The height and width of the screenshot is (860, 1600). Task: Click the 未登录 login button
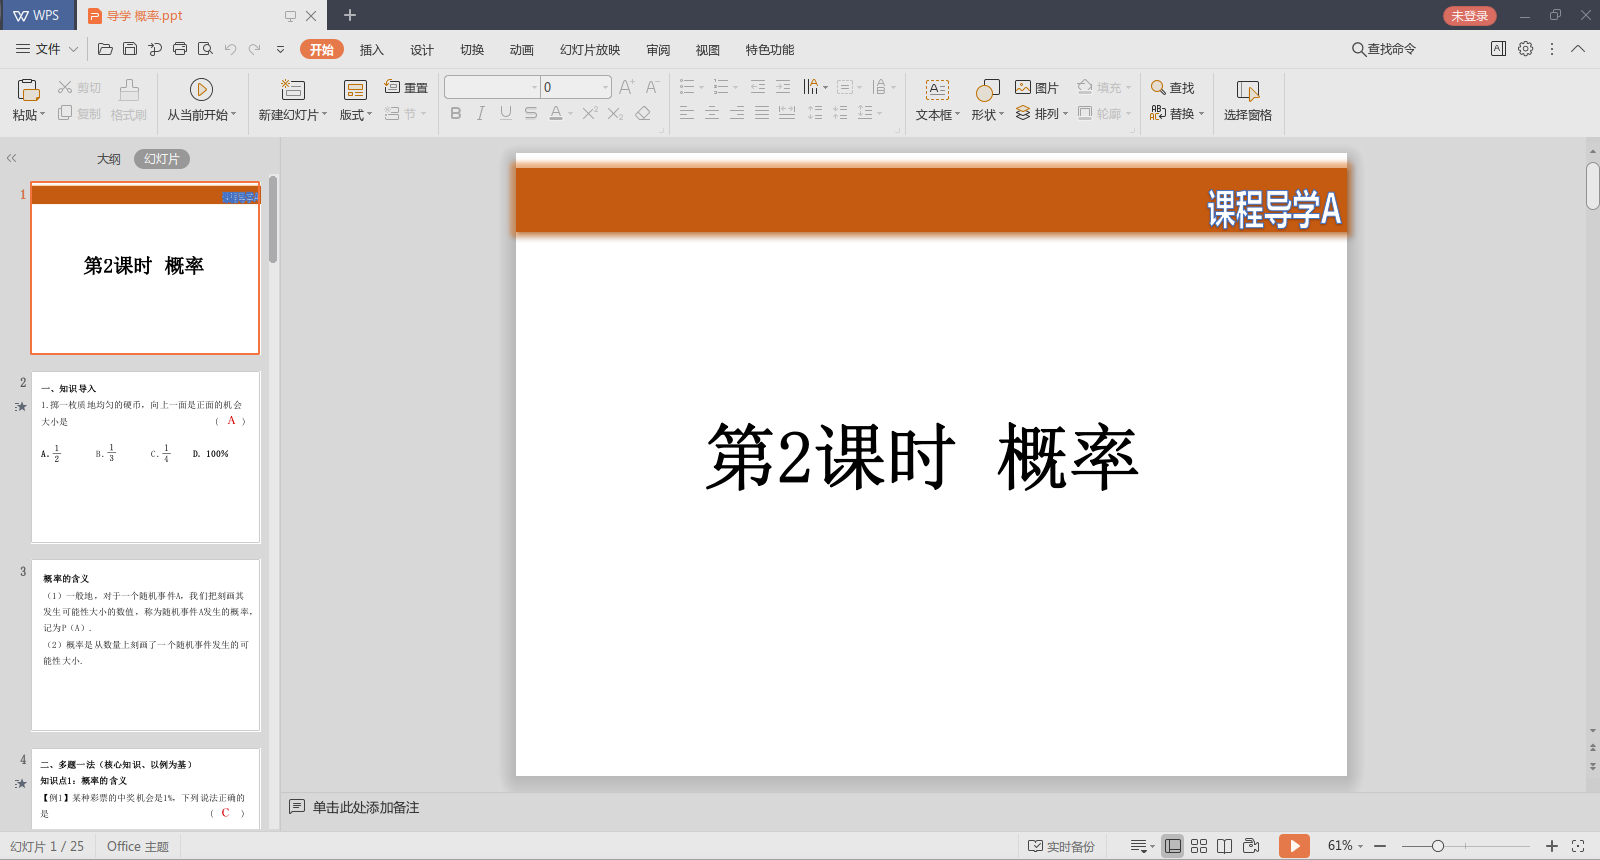click(1469, 16)
